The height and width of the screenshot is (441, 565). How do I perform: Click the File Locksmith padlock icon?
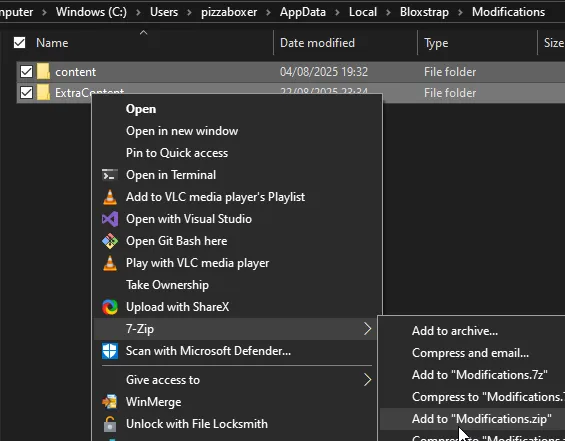click(110, 424)
